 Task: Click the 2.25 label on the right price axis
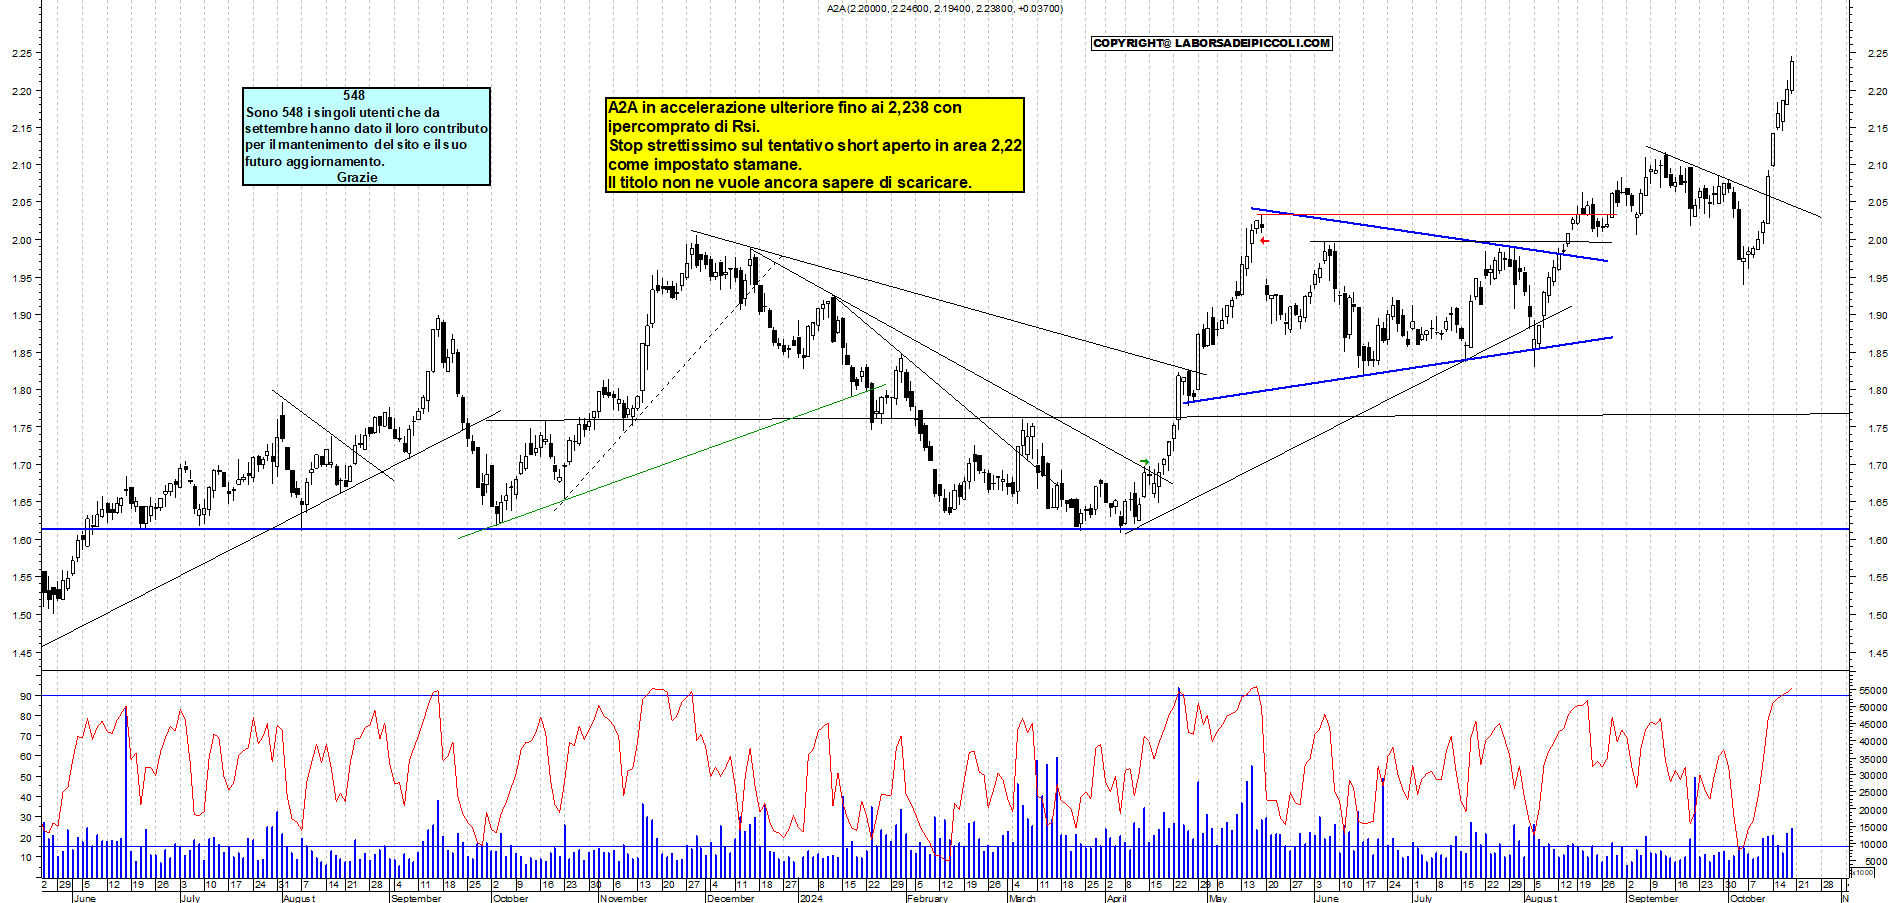tap(1877, 54)
